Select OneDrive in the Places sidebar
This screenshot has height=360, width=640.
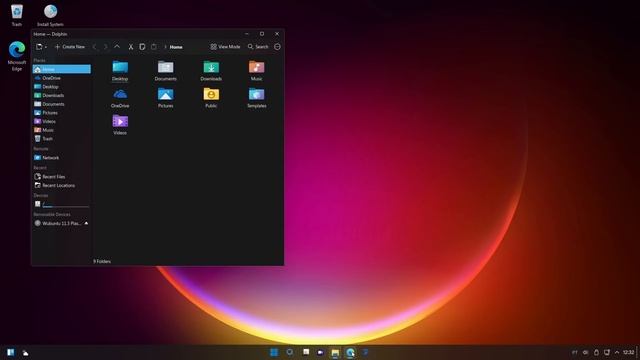pyautogui.click(x=62, y=78)
